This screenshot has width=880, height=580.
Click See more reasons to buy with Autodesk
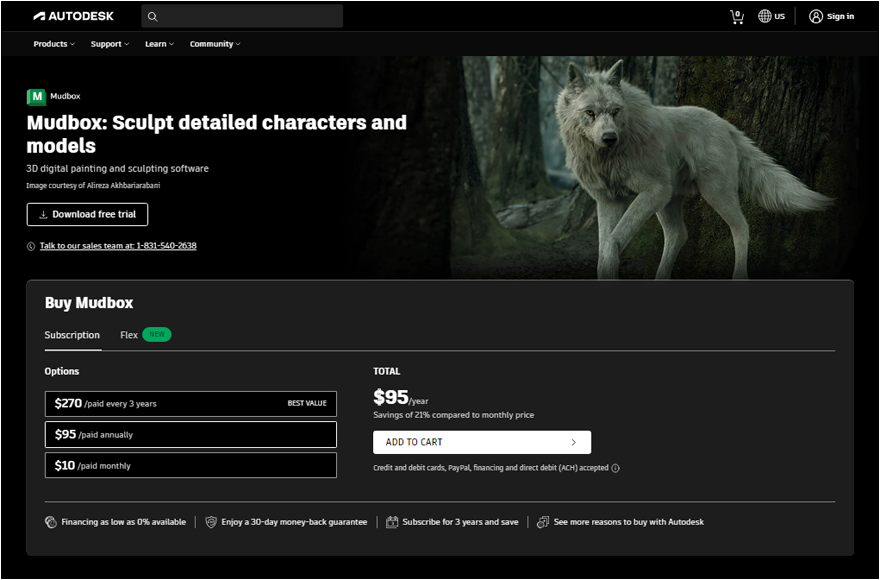tap(629, 522)
